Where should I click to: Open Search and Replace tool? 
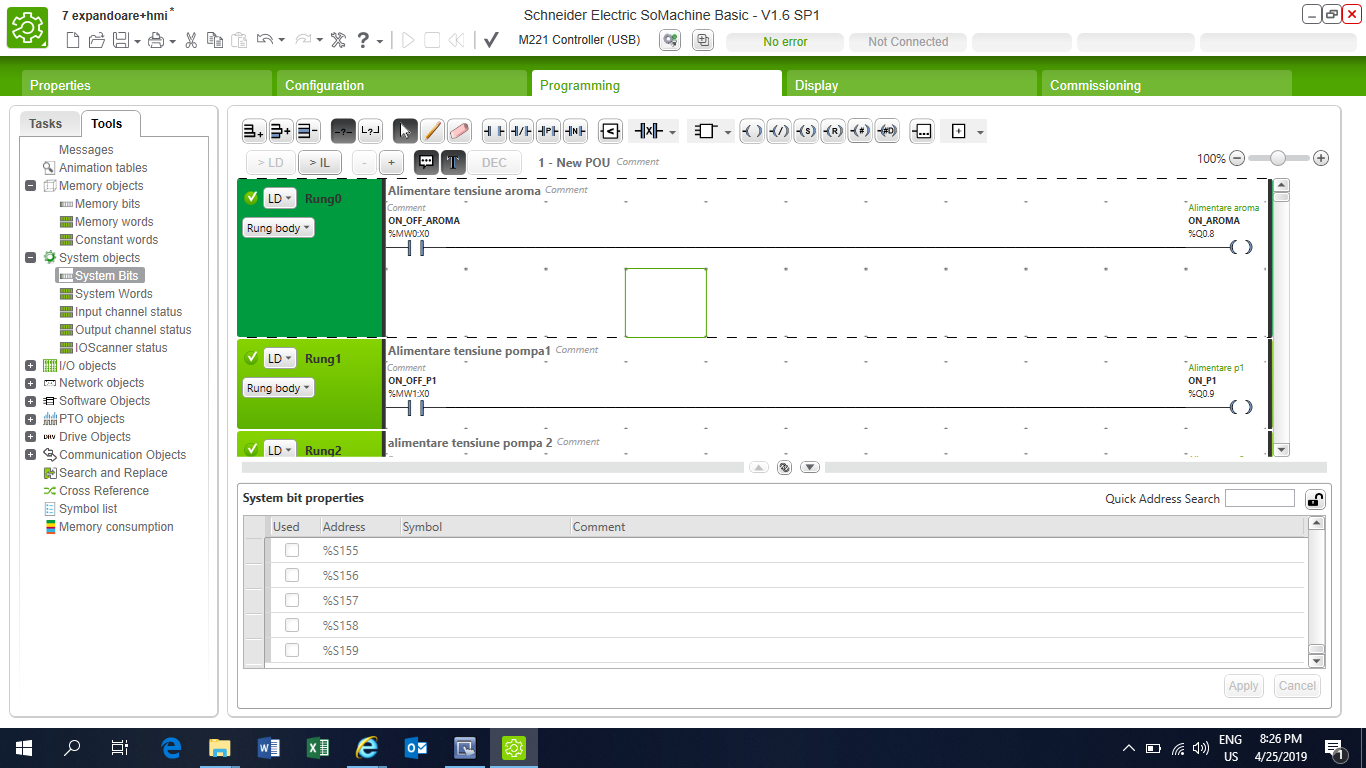[113, 473]
